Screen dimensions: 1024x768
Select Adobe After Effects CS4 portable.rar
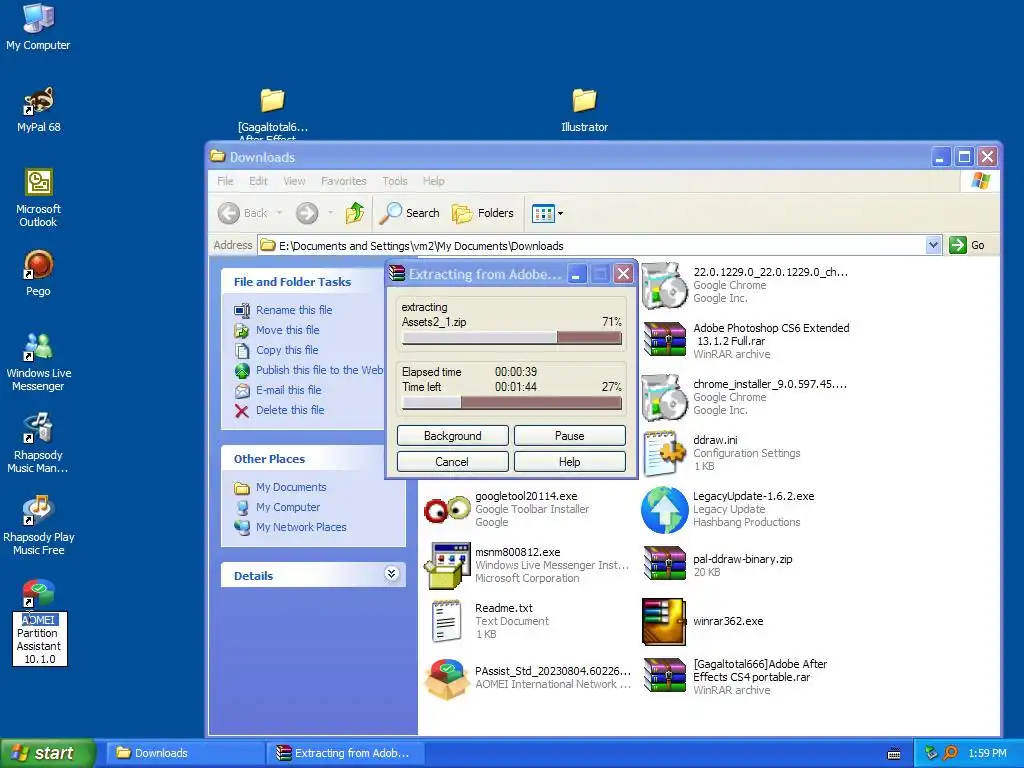click(735, 677)
